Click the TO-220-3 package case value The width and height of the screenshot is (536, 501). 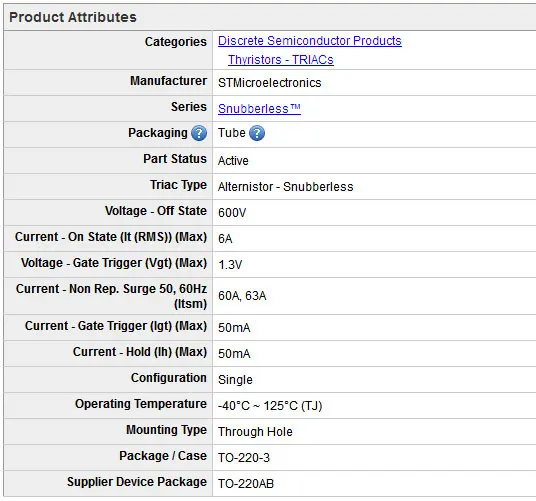pos(244,458)
